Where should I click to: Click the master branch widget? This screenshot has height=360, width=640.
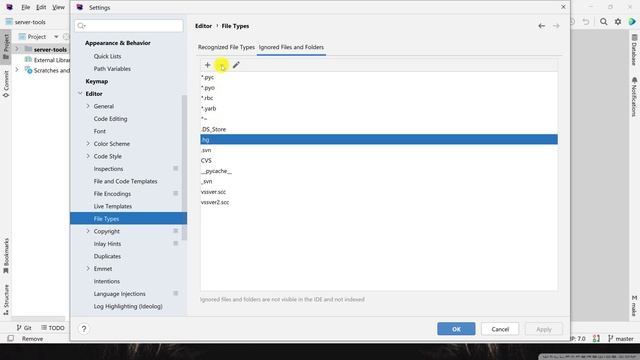tap(620, 338)
